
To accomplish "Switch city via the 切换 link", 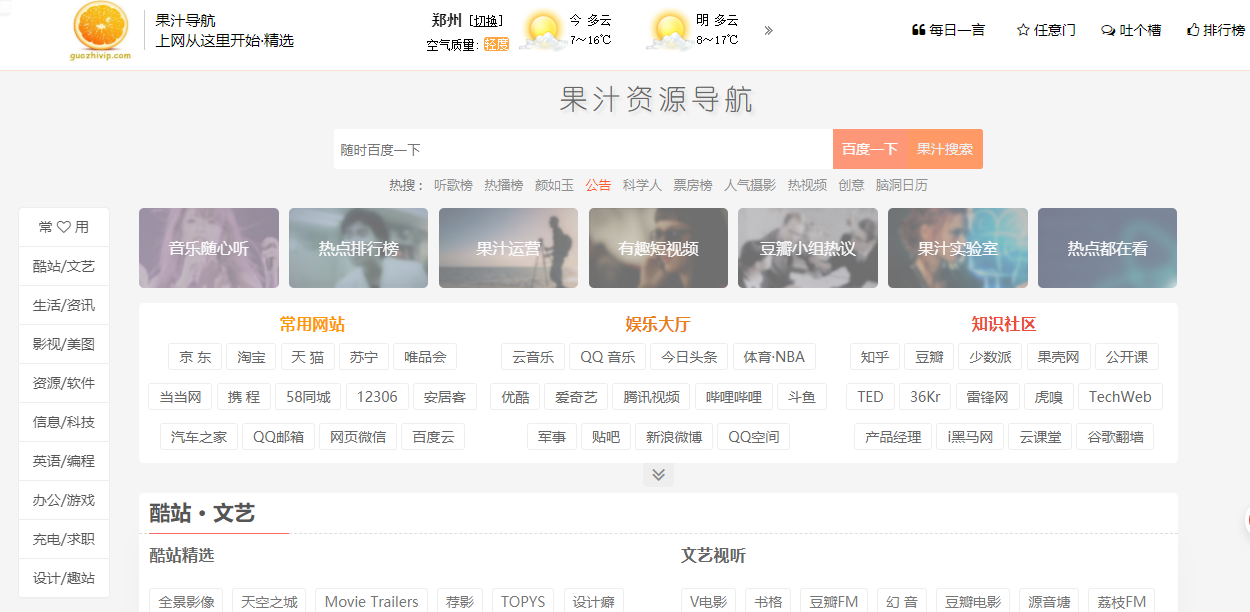I will click(486, 20).
